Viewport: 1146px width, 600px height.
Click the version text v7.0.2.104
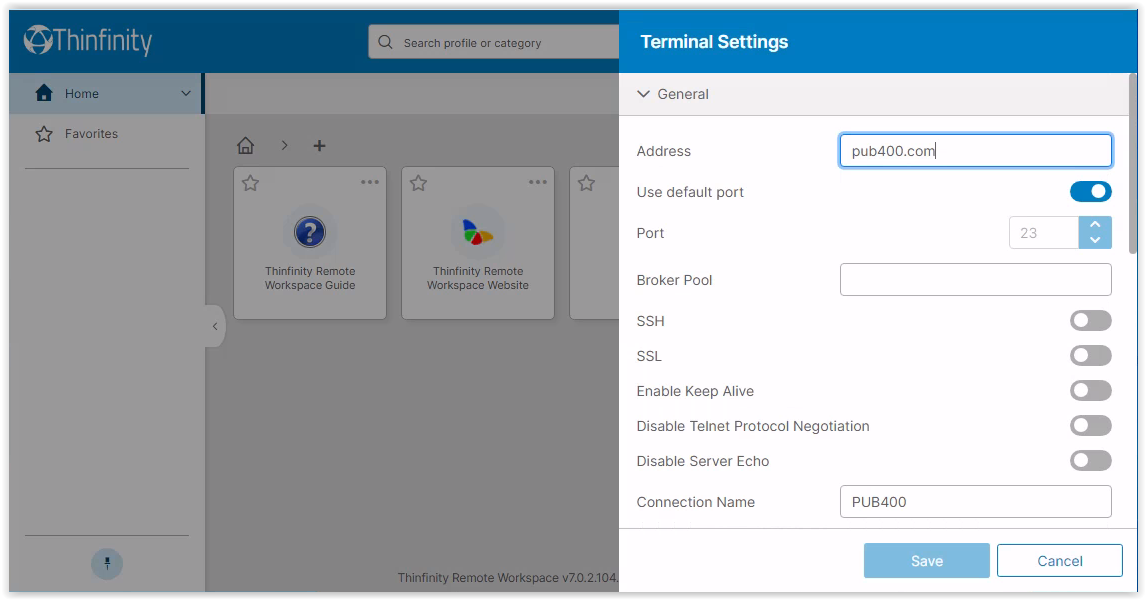590,577
